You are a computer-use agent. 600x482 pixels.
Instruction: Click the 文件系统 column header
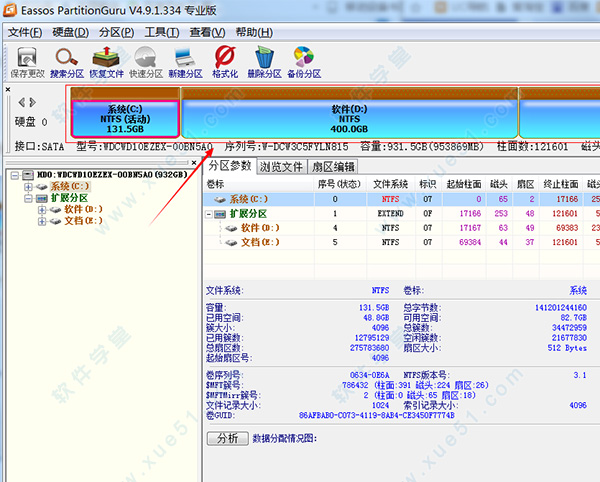coord(391,185)
